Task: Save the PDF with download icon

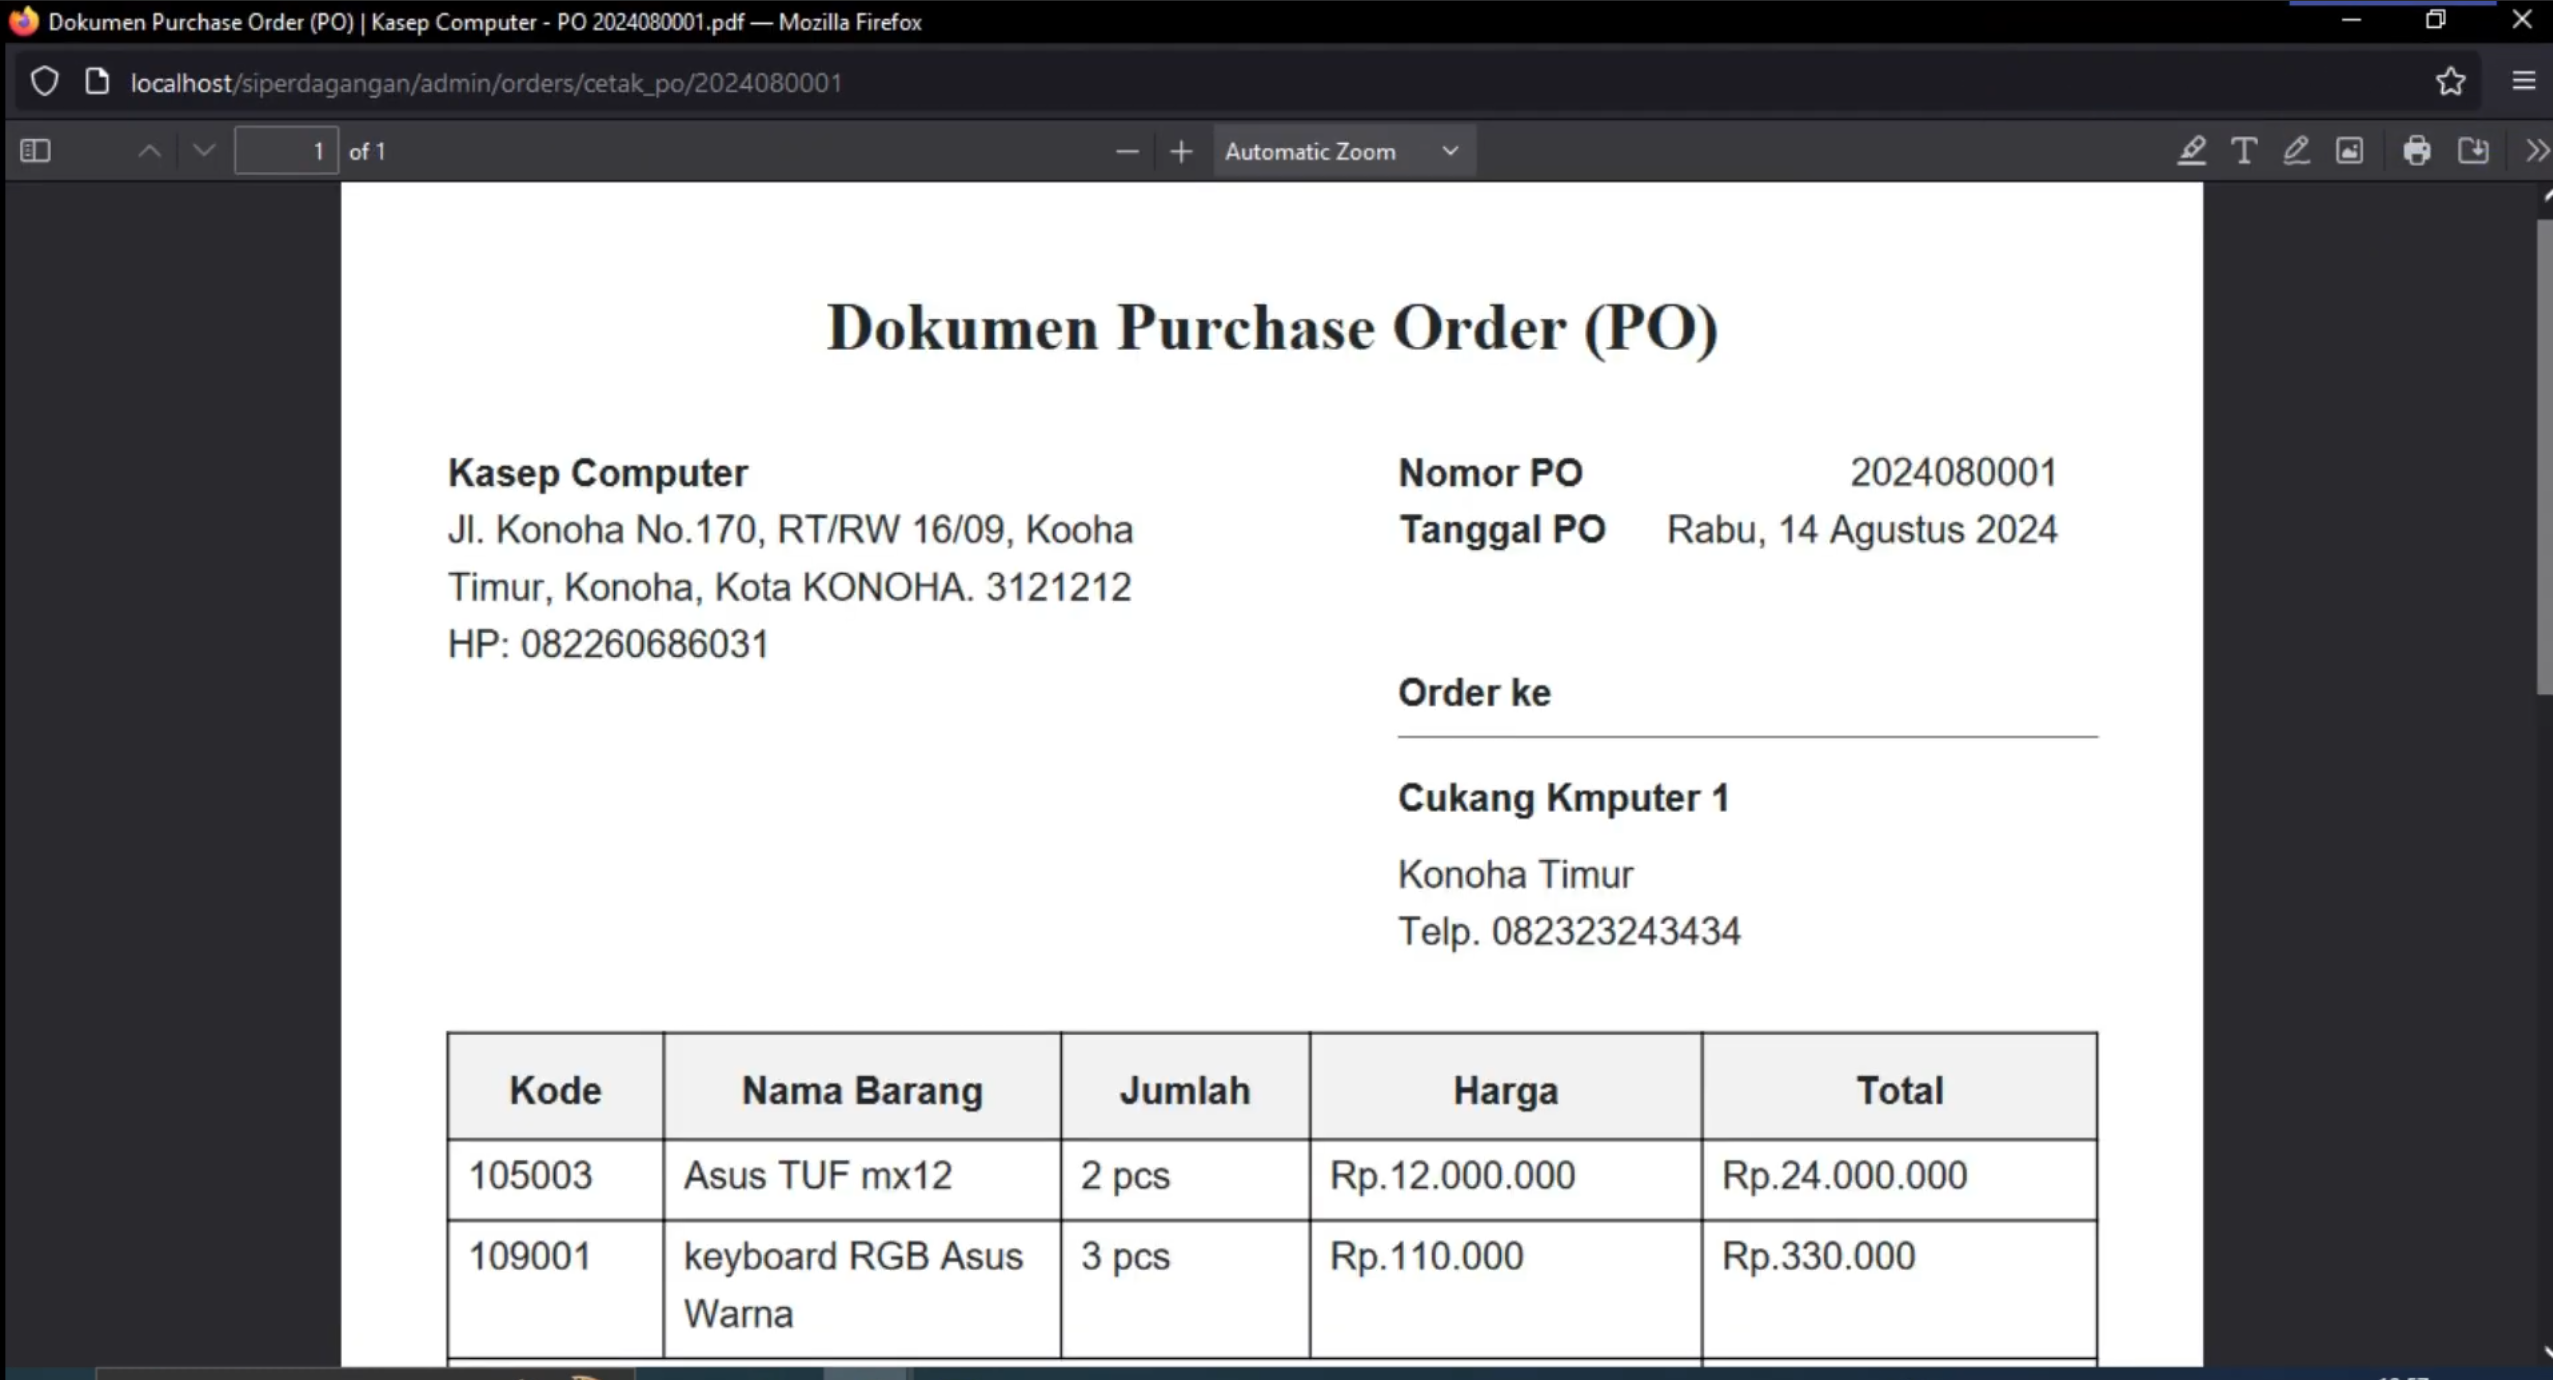Action: pos(2473,151)
